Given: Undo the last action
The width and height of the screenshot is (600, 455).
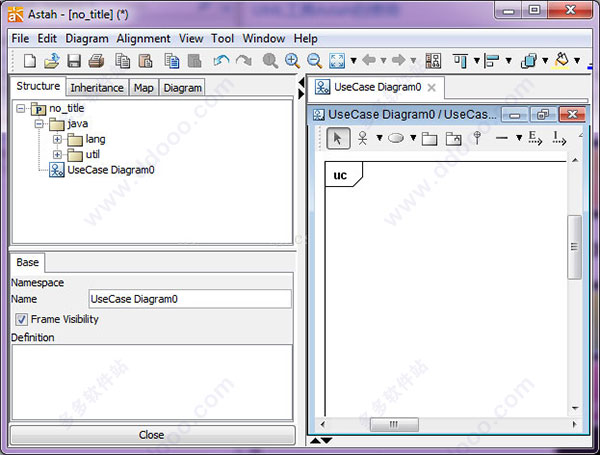Looking at the screenshot, I should [x=221, y=60].
